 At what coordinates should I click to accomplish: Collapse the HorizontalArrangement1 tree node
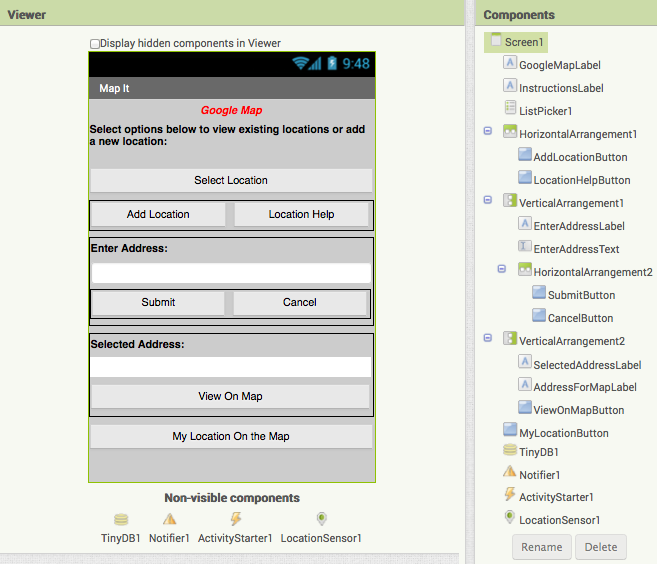488,131
